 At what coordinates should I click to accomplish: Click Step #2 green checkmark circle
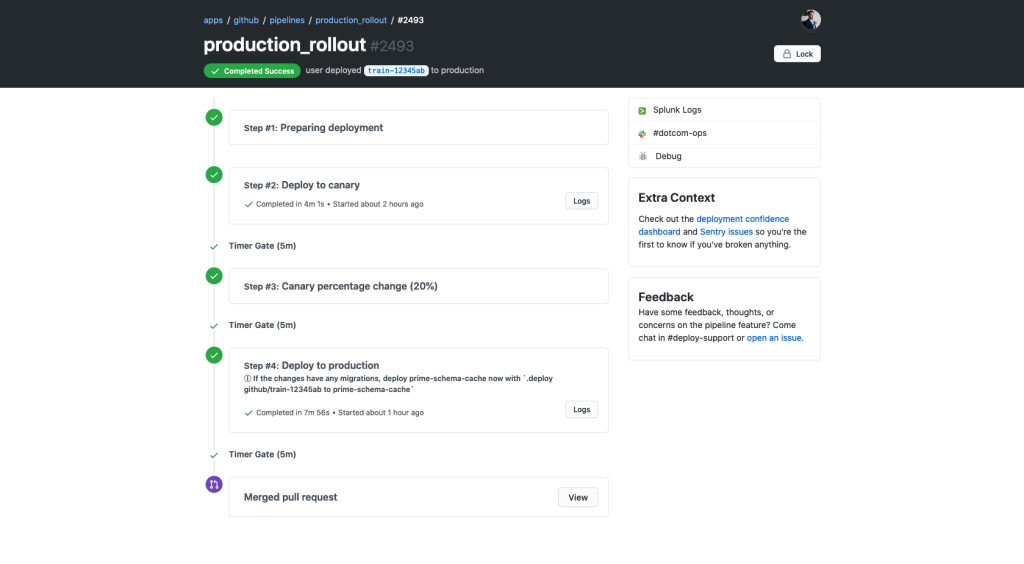pyautogui.click(x=214, y=175)
